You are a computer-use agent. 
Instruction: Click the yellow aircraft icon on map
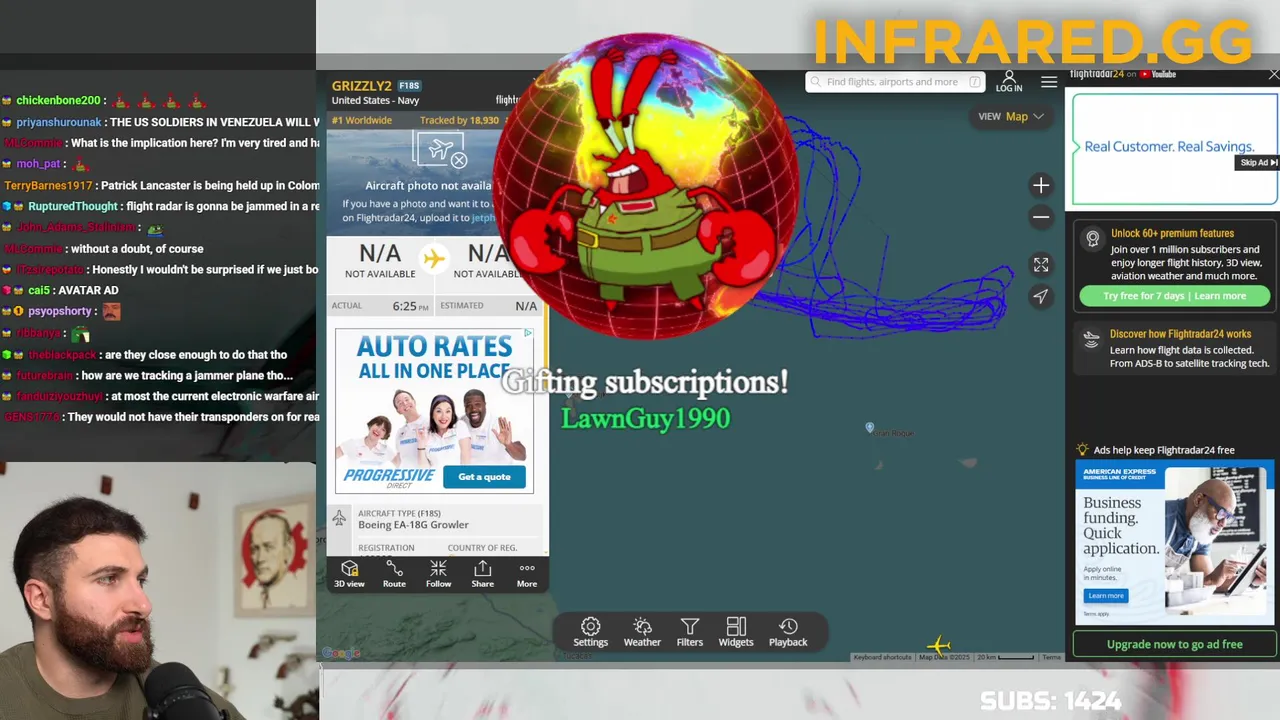coord(938,645)
